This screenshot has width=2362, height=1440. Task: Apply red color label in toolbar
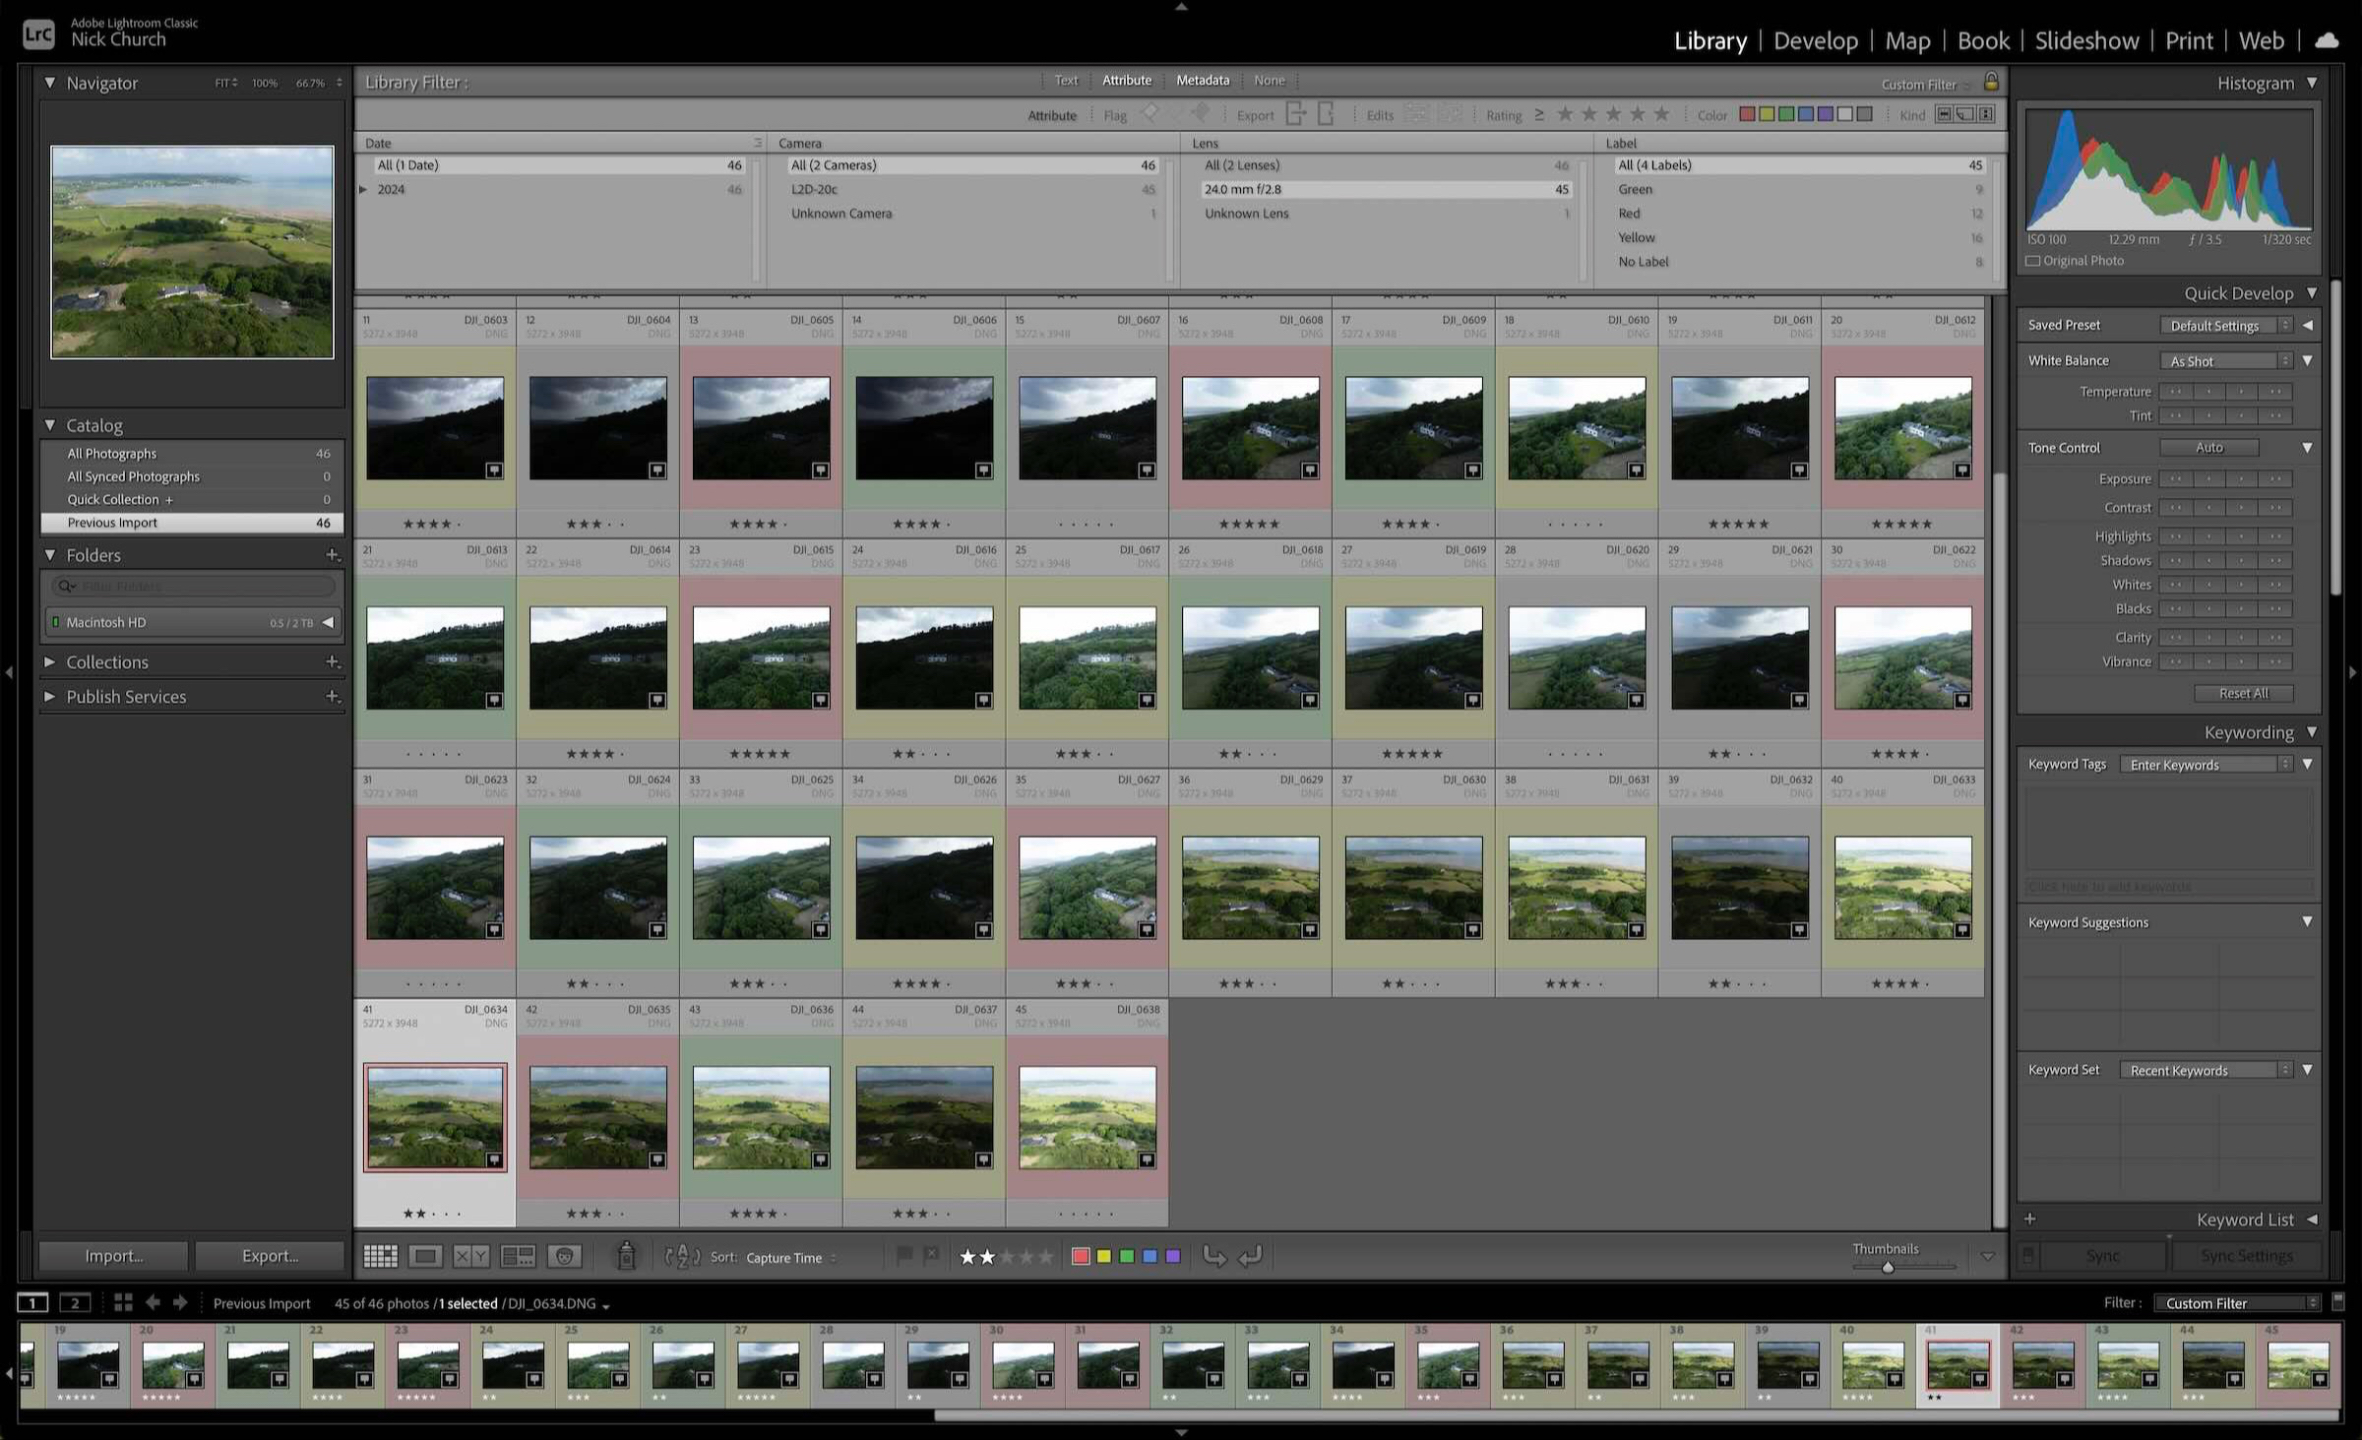click(1080, 1256)
